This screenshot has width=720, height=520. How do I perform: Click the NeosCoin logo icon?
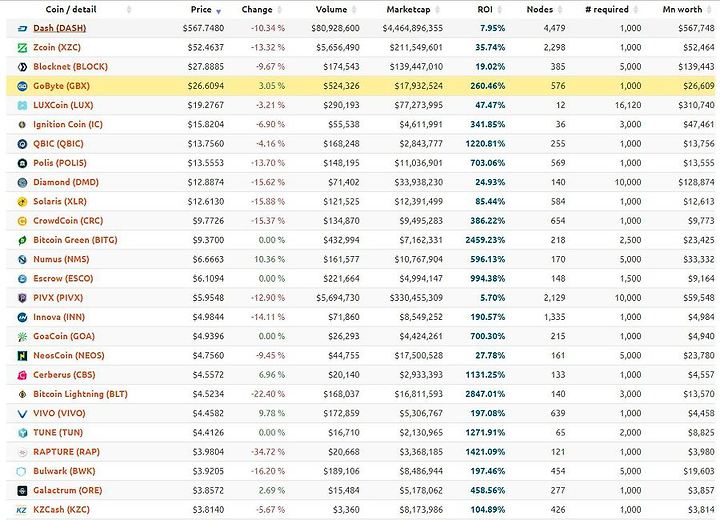22,356
